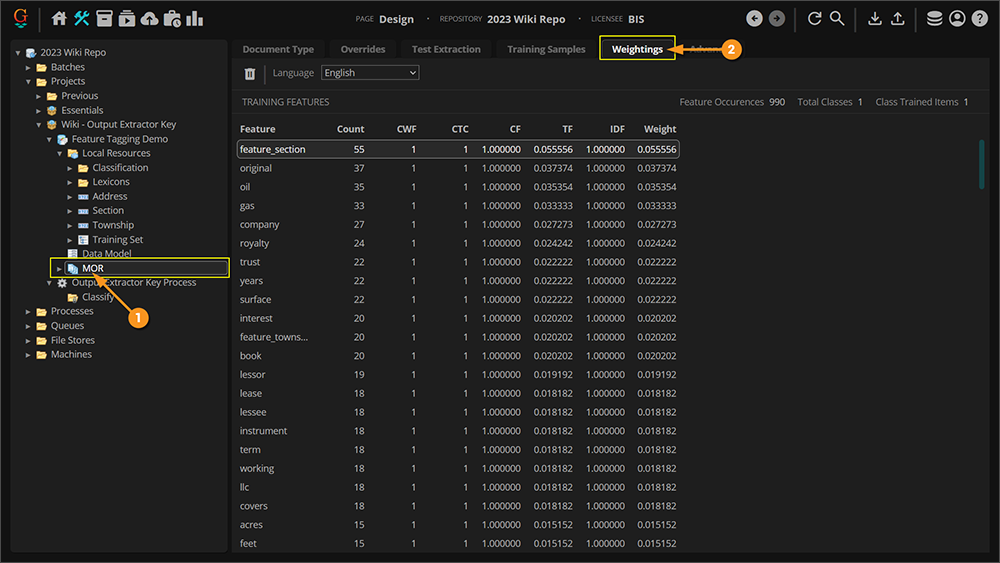Sort by the Weight column header
Image resolution: width=1000 pixels, height=563 pixels.
pos(659,129)
